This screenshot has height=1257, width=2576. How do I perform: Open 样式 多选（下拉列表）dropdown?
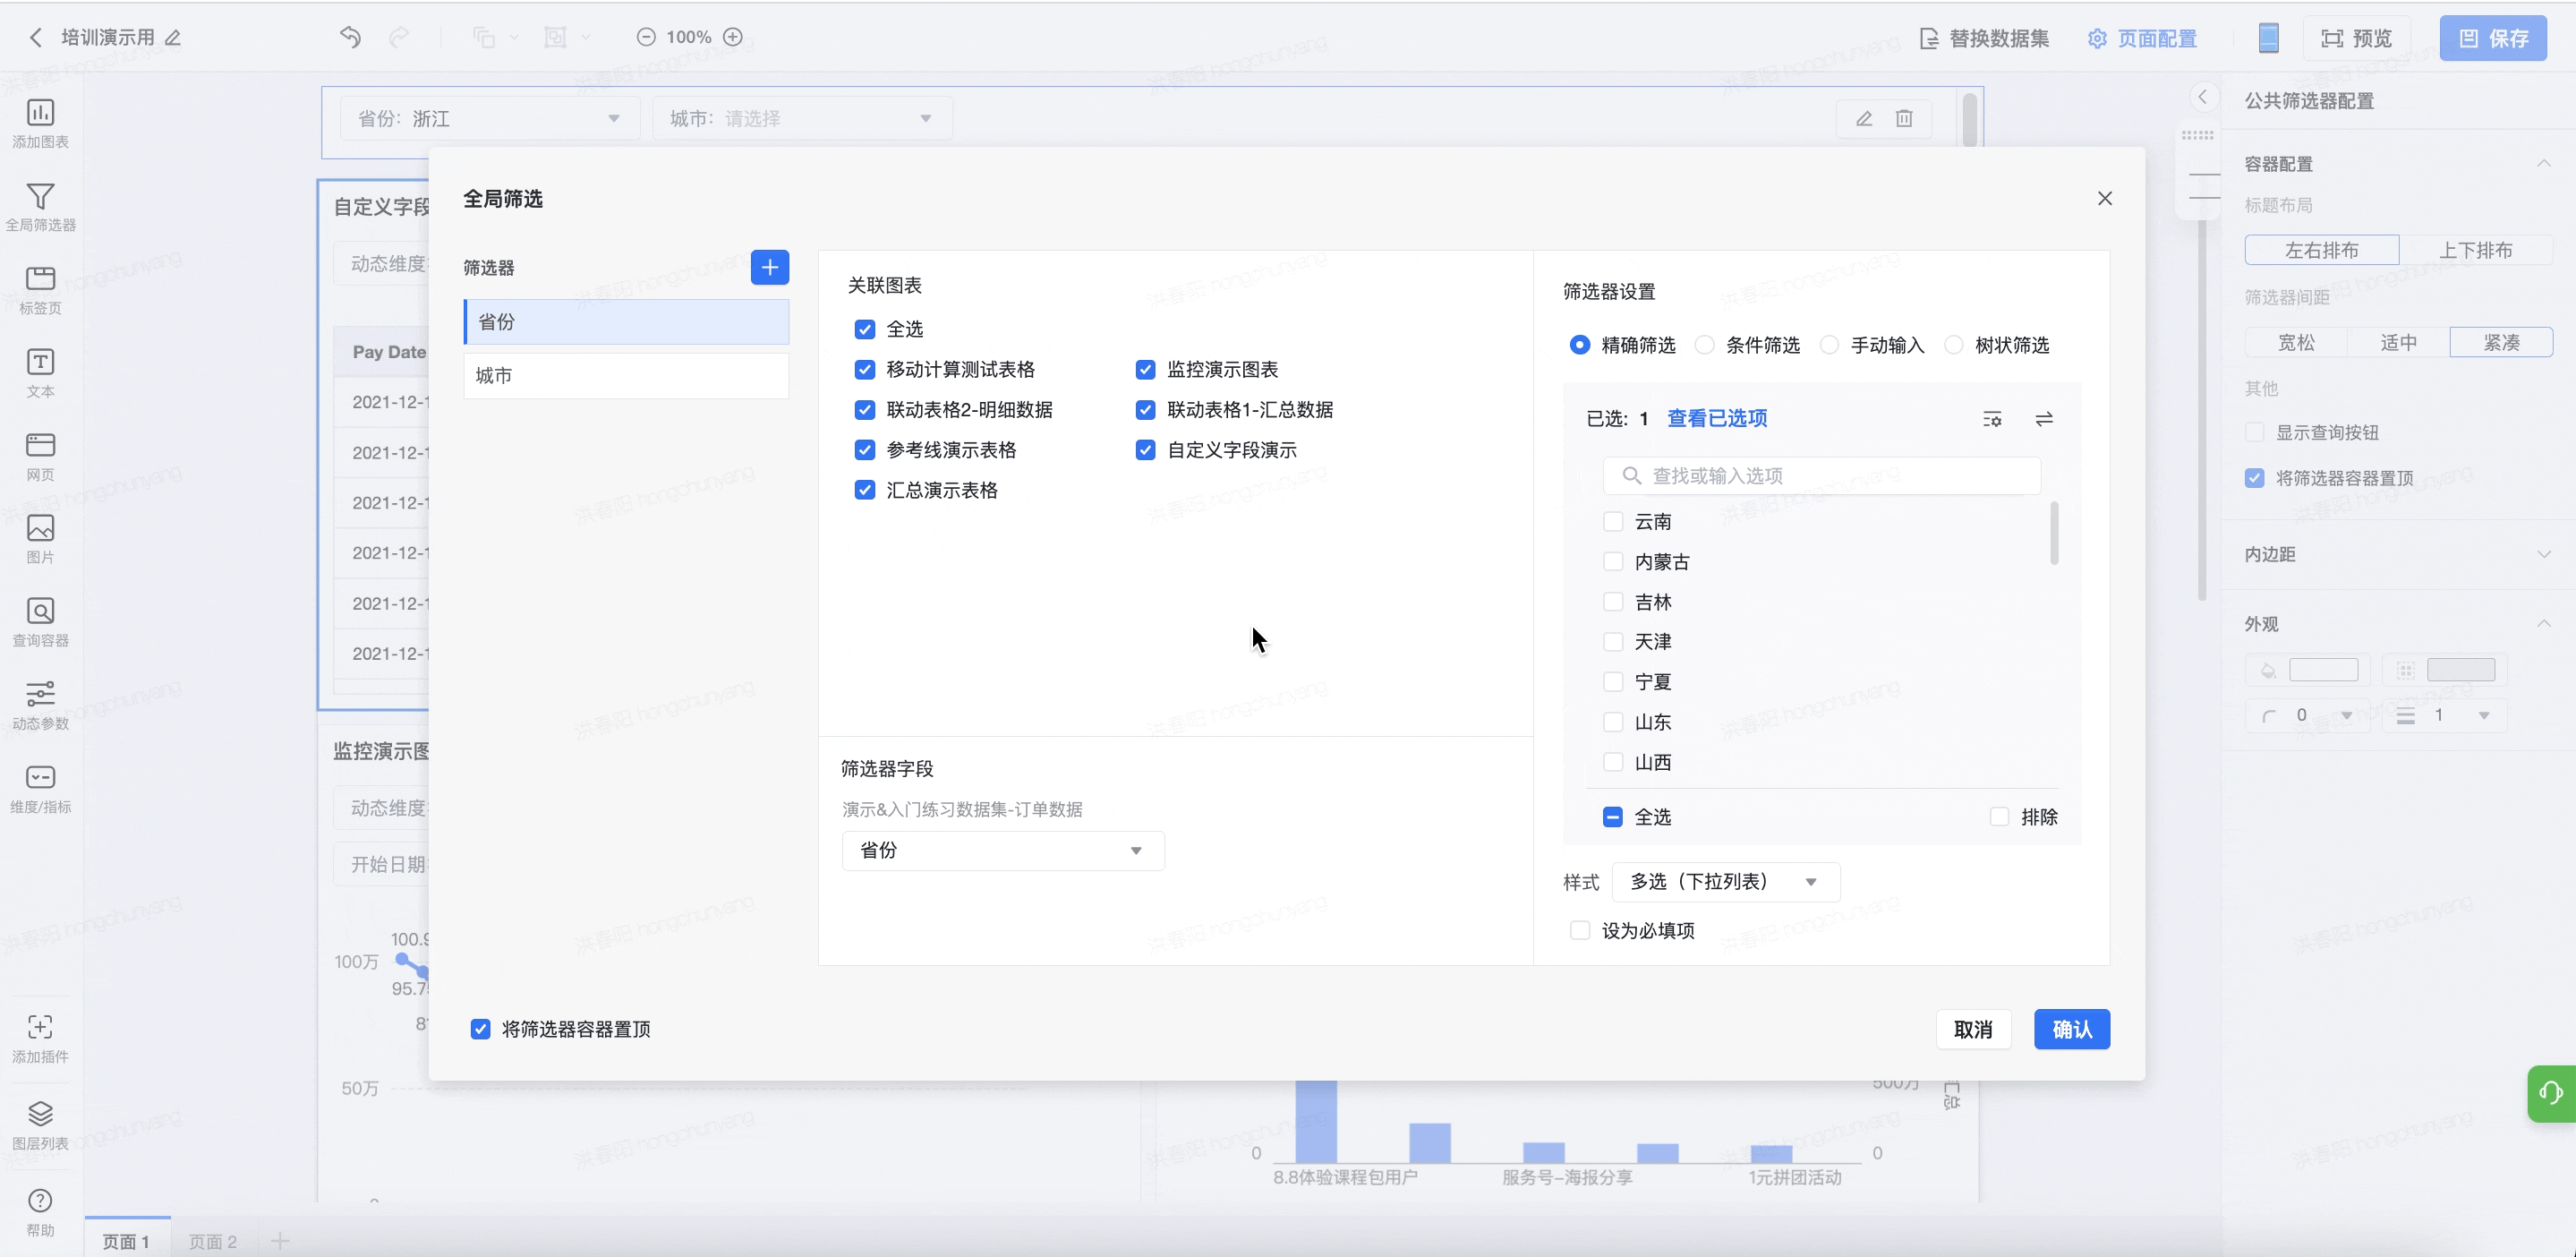1726,882
